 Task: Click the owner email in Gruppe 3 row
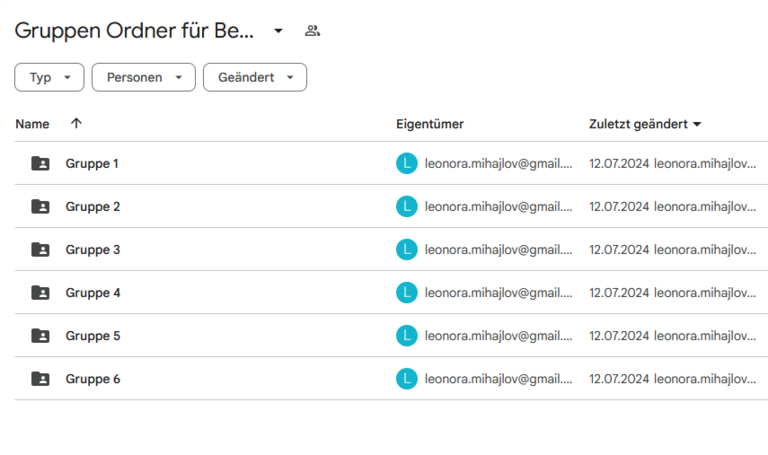pos(498,250)
